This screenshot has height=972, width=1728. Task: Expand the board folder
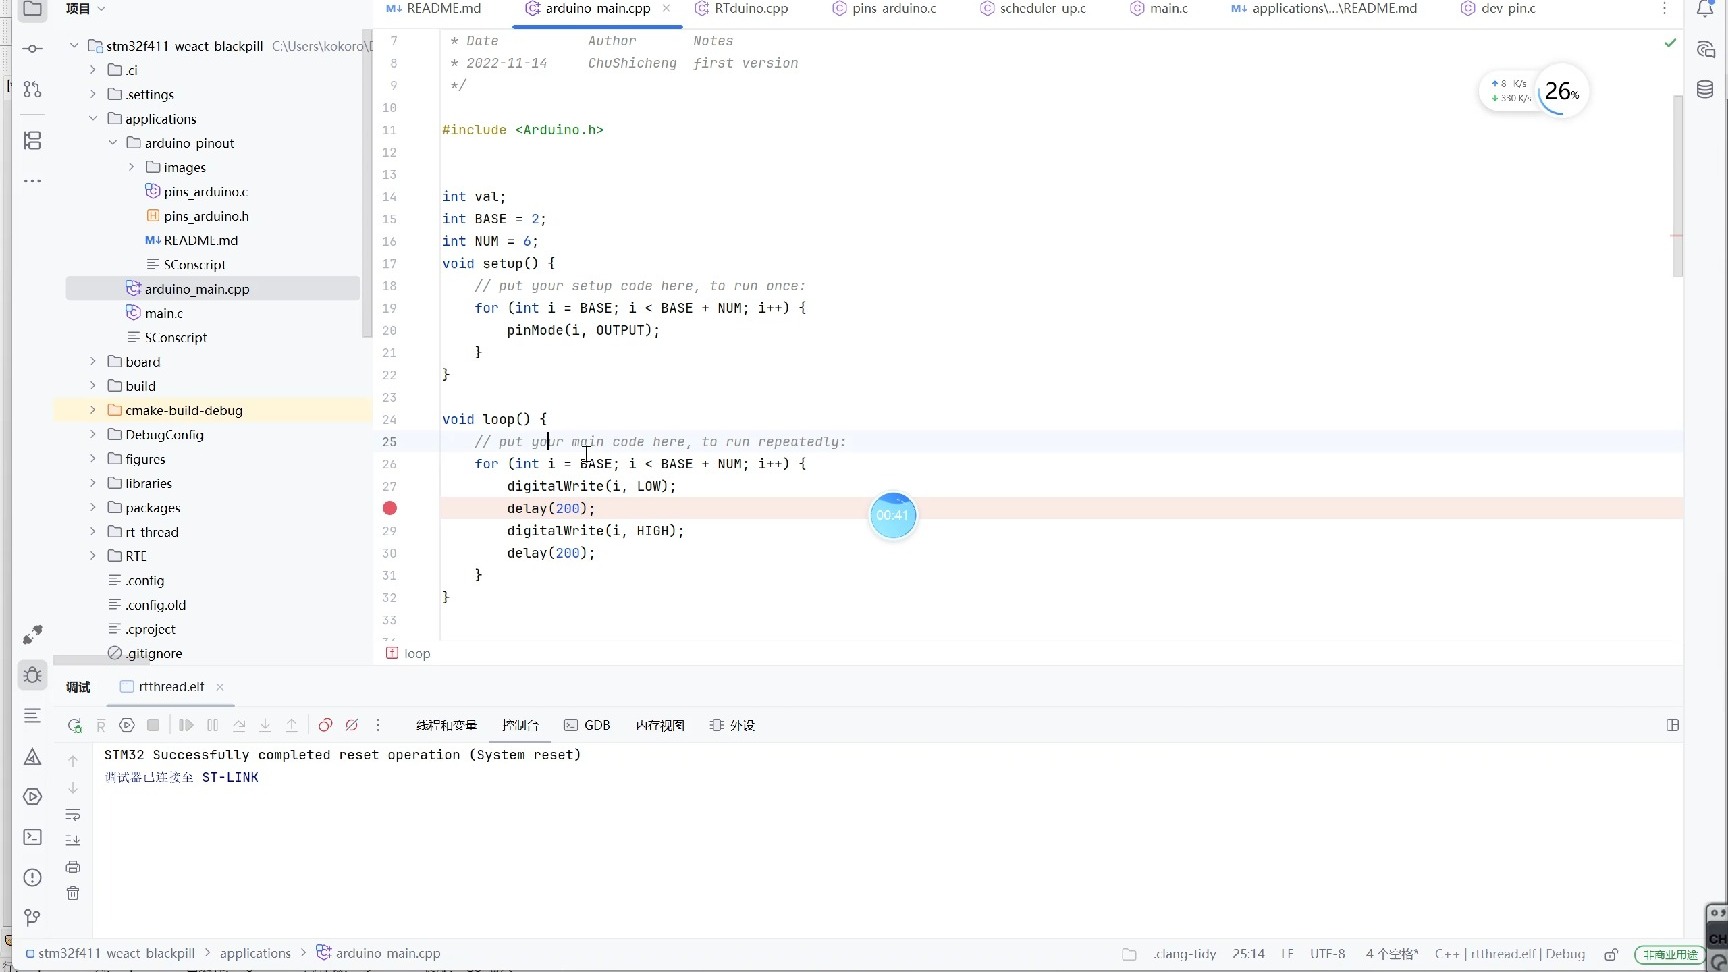pyautogui.click(x=91, y=362)
